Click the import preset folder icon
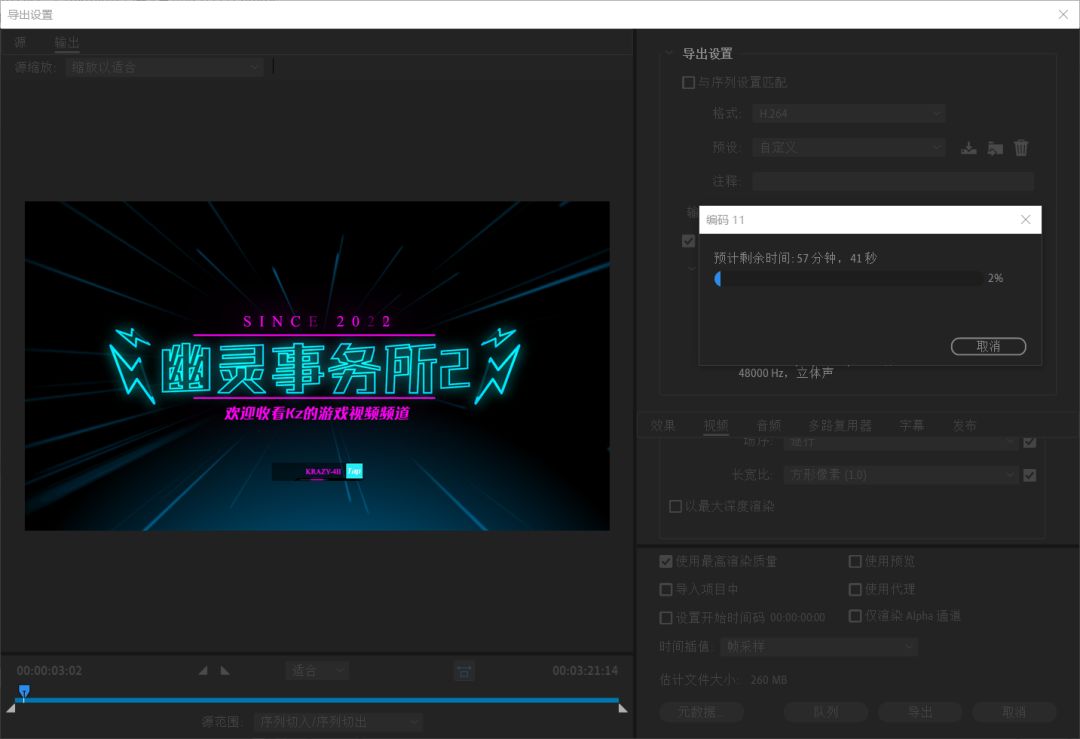 coord(995,148)
